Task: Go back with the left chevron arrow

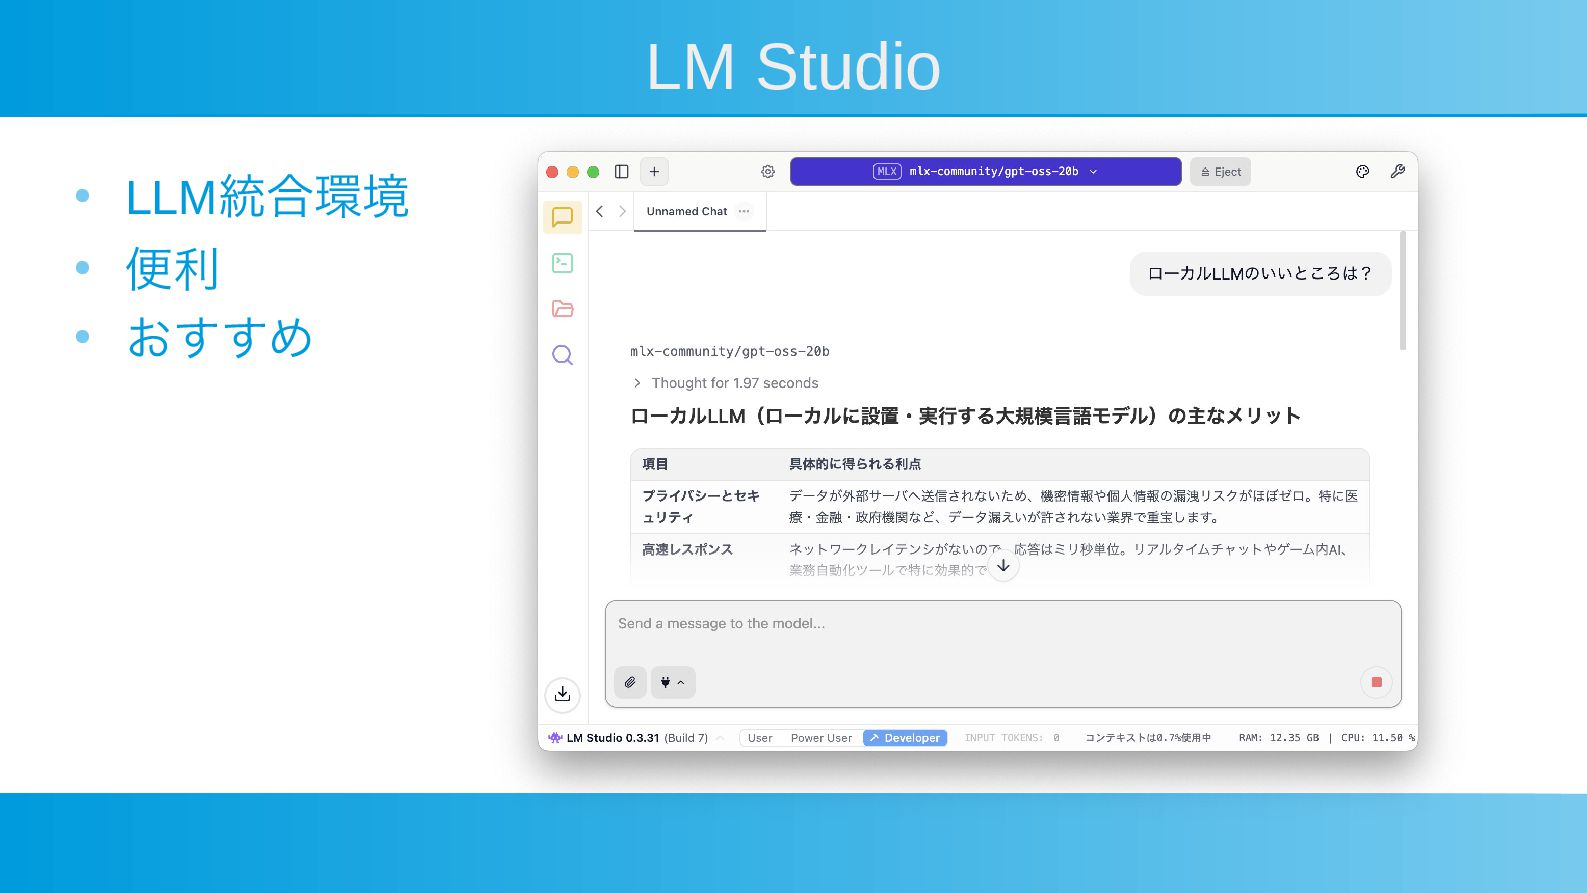Action: click(x=600, y=211)
